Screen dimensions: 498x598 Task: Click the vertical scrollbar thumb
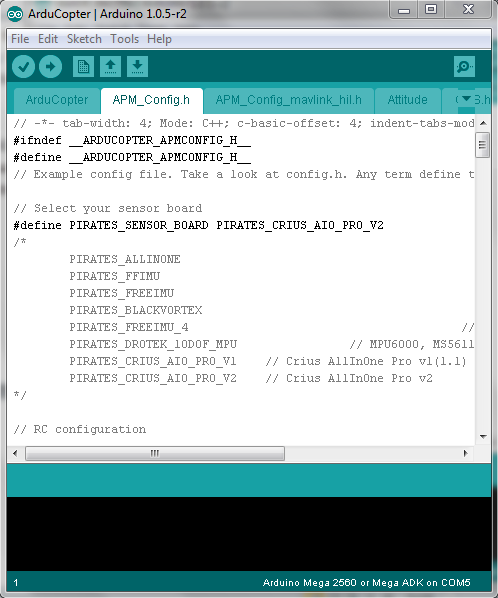(x=483, y=145)
